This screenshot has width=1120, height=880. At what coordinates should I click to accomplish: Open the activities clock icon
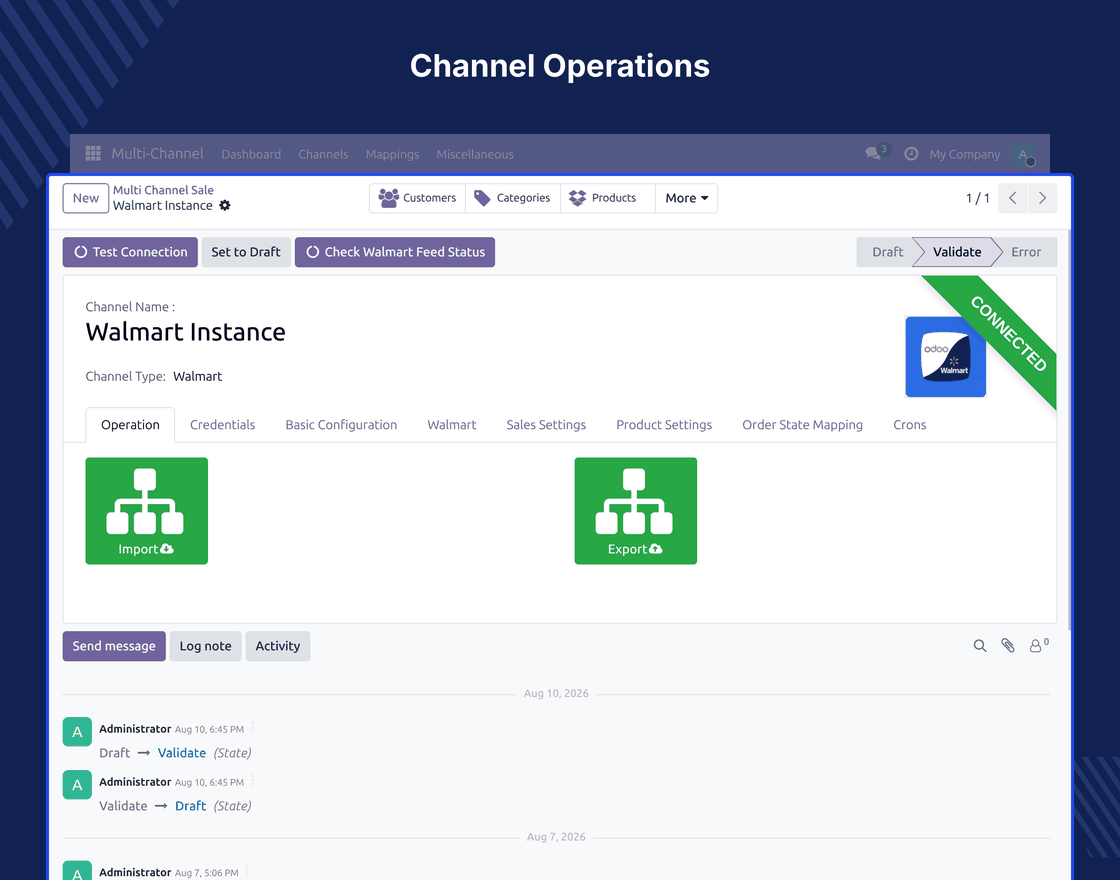pyautogui.click(x=911, y=154)
